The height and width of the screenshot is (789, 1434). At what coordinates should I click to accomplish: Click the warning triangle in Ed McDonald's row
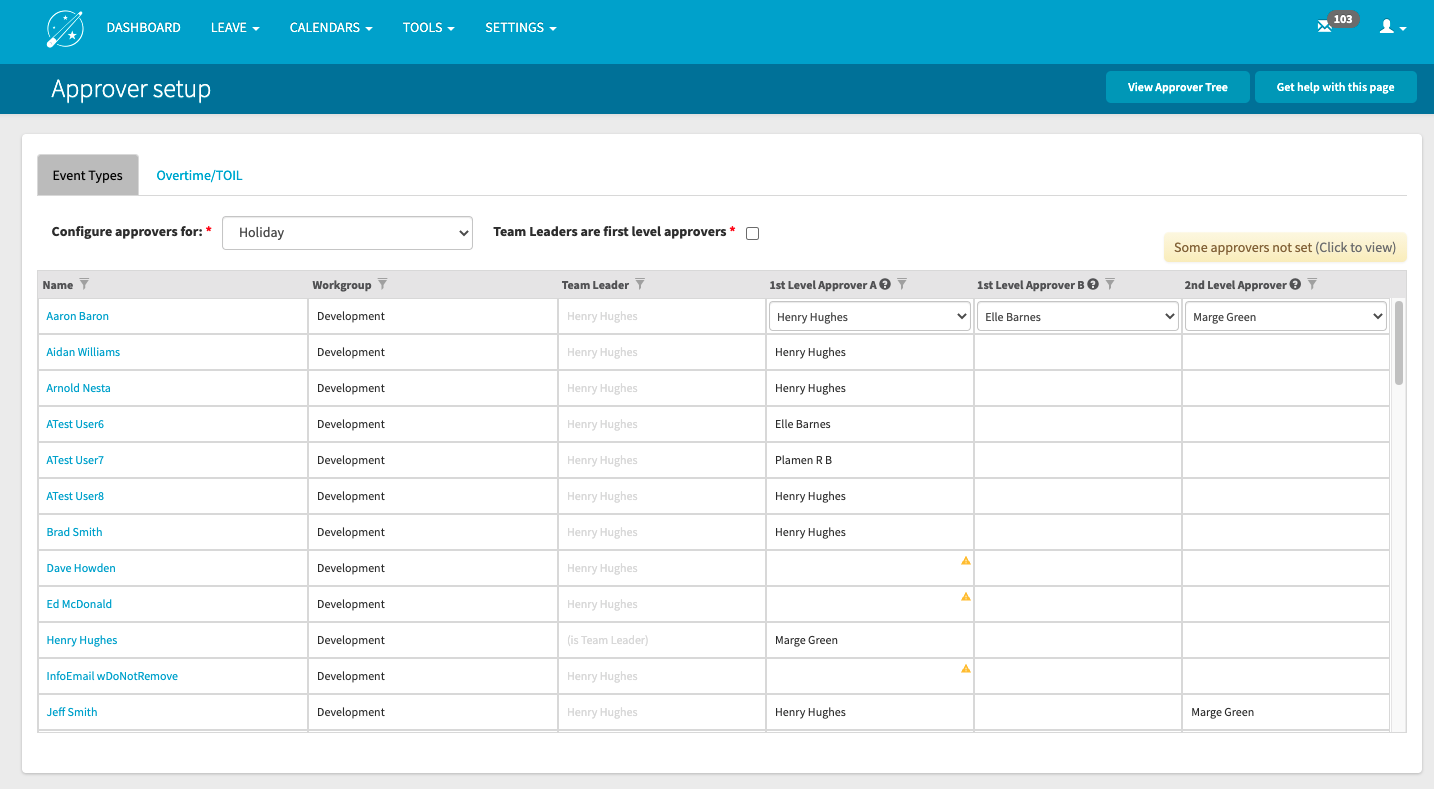point(965,597)
